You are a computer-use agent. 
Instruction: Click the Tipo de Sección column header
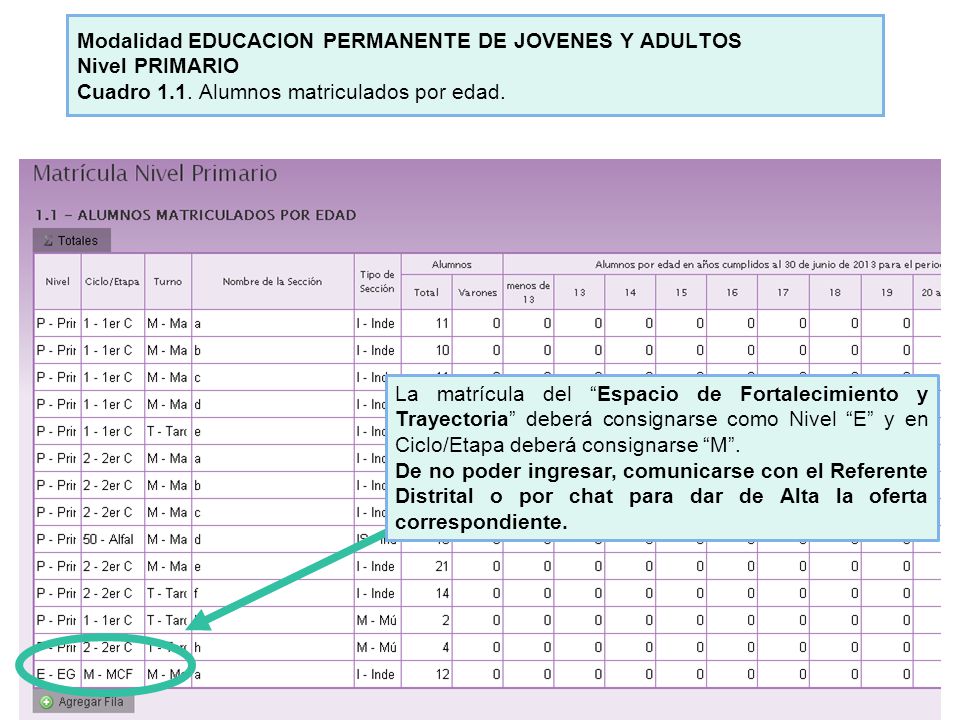click(377, 282)
